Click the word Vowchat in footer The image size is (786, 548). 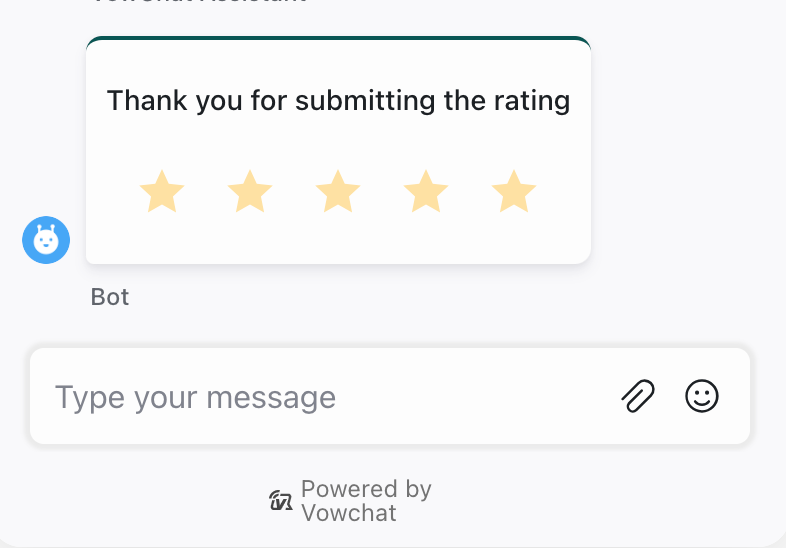click(x=349, y=514)
